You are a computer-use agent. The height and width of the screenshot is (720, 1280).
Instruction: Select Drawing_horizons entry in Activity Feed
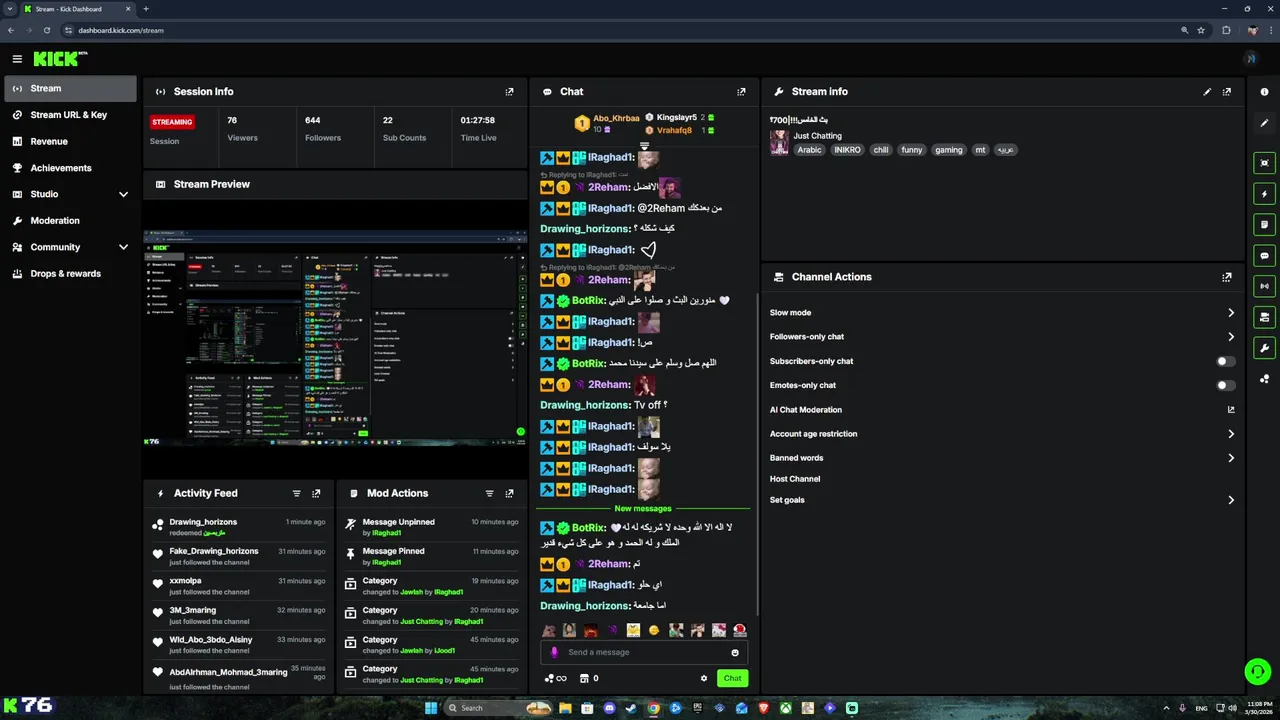pyautogui.click(x=237, y=527)
